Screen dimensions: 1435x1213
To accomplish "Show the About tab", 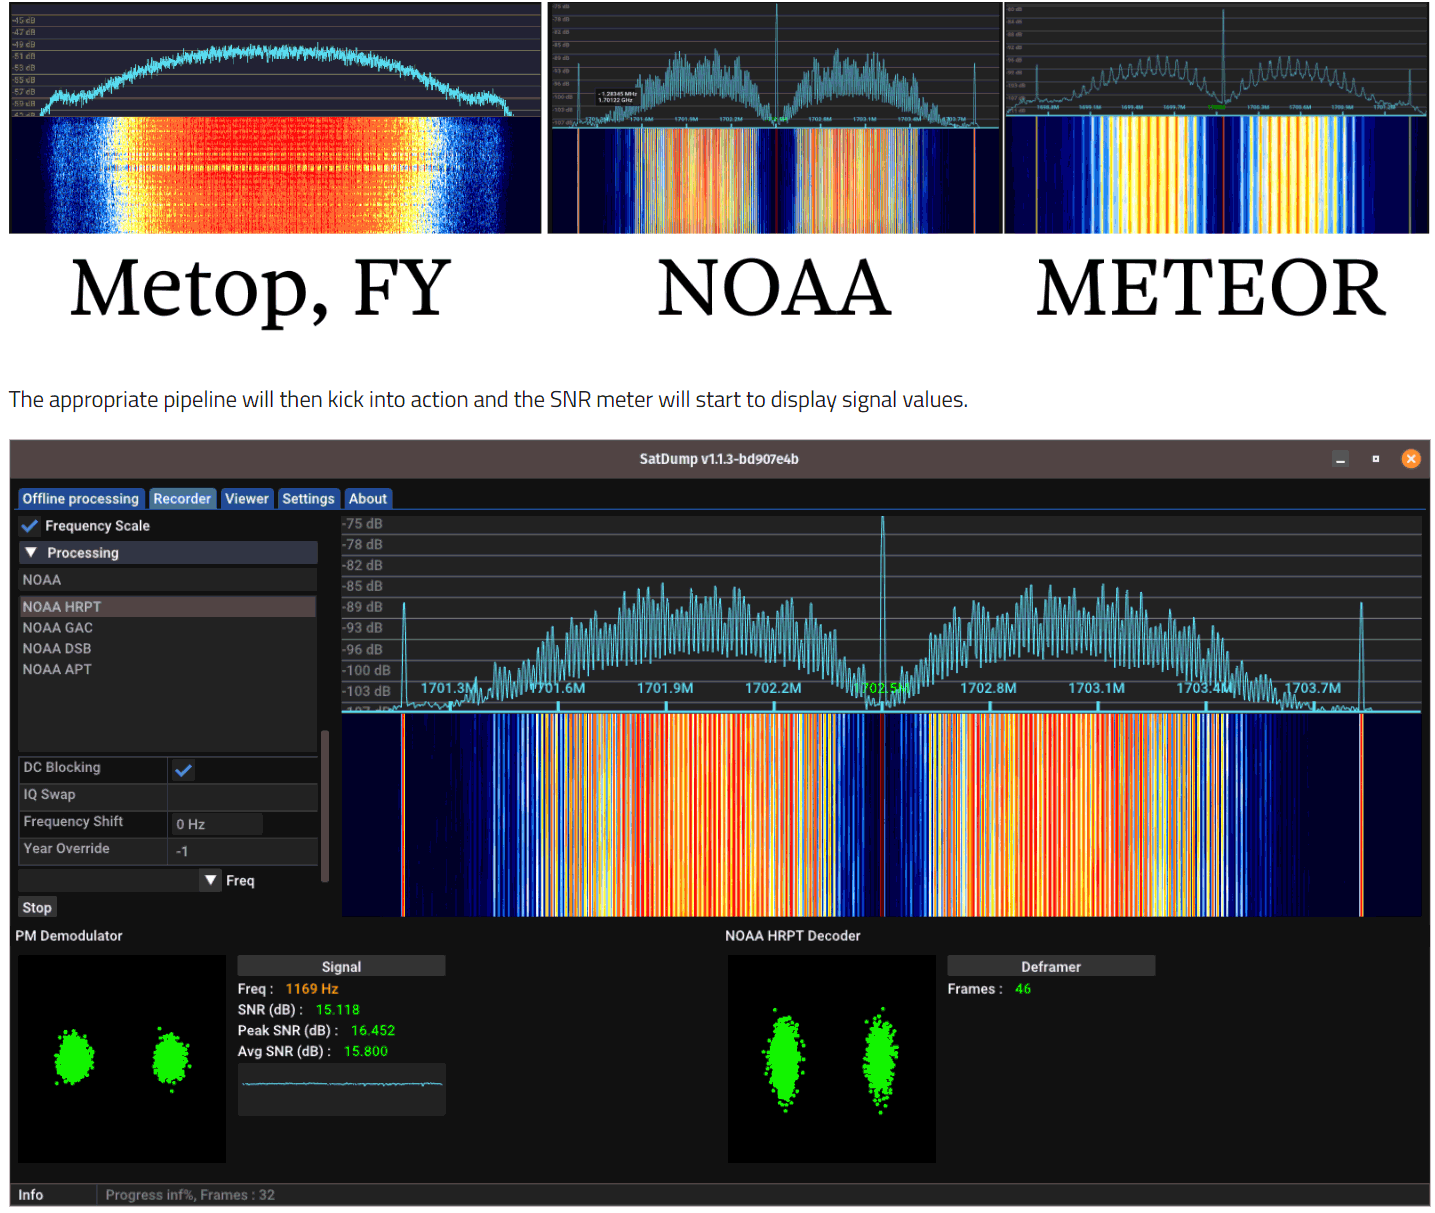I will (367, 498).
